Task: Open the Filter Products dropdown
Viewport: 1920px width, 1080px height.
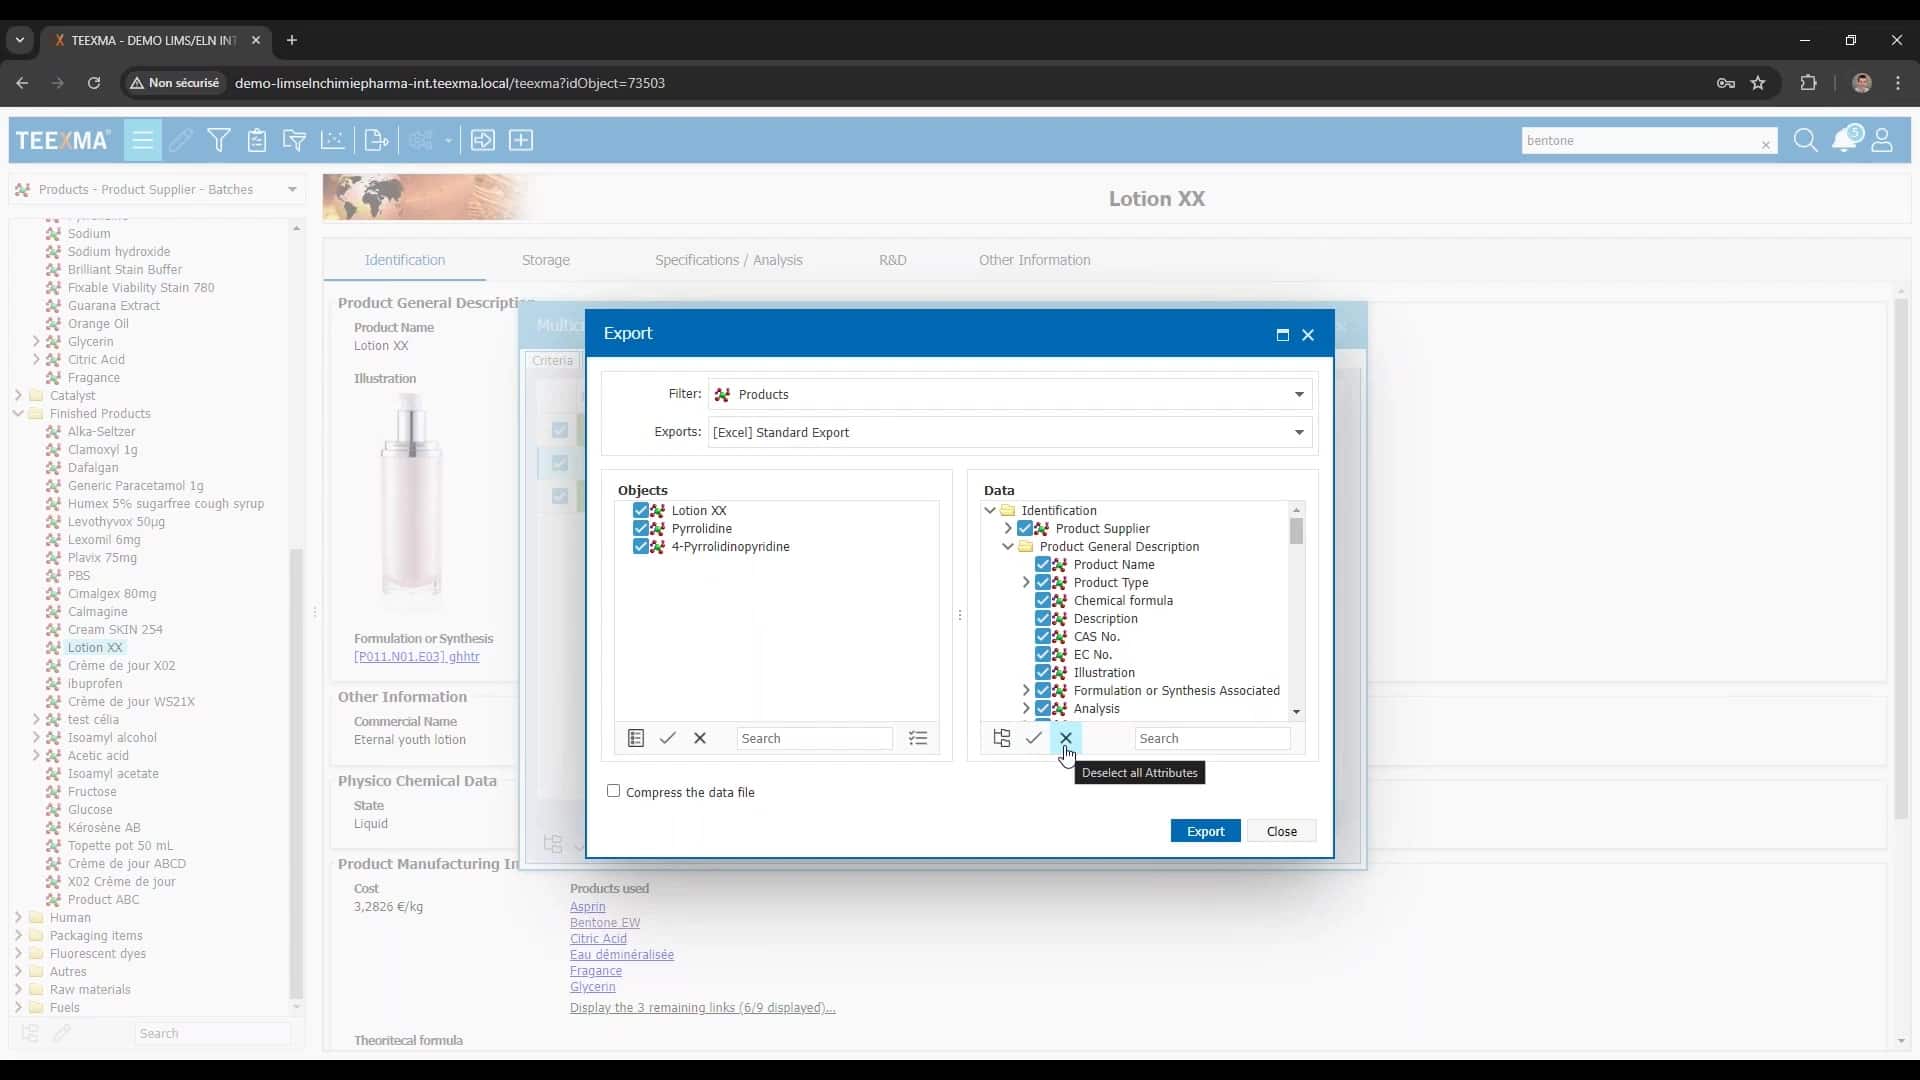Action: [1010, 394]
